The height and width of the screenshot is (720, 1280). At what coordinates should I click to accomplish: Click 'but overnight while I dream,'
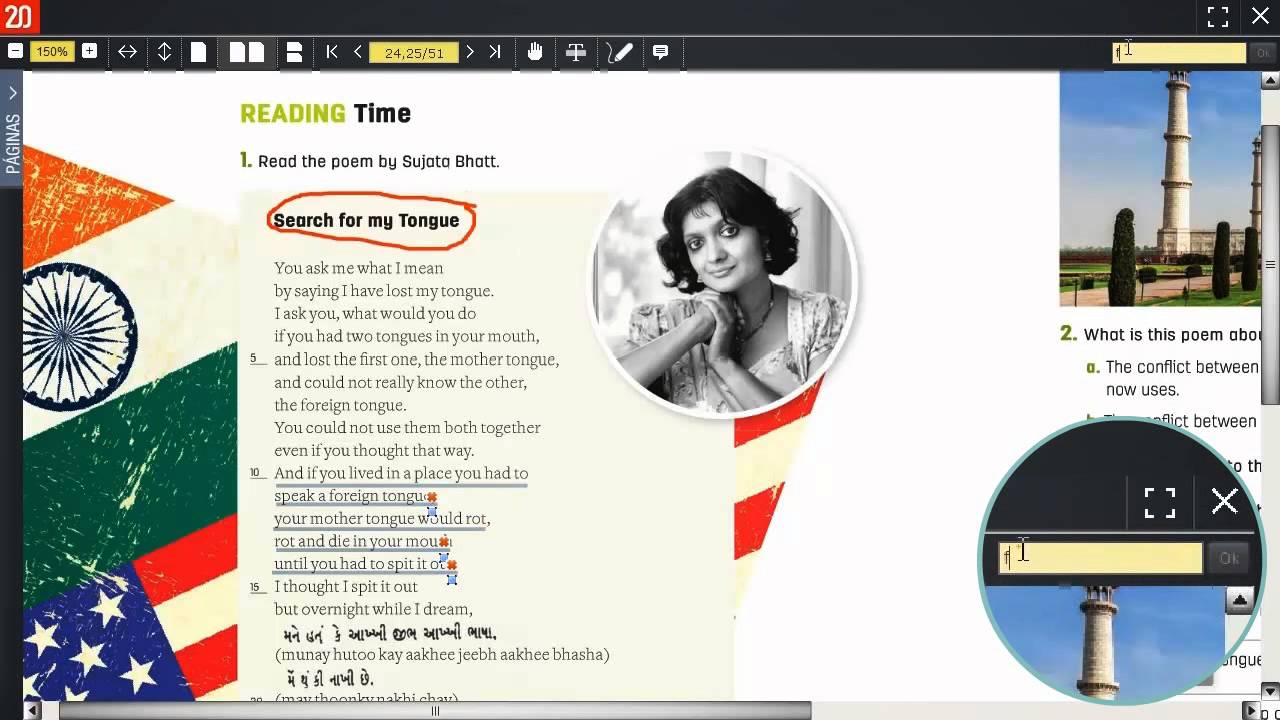point(373,609)
